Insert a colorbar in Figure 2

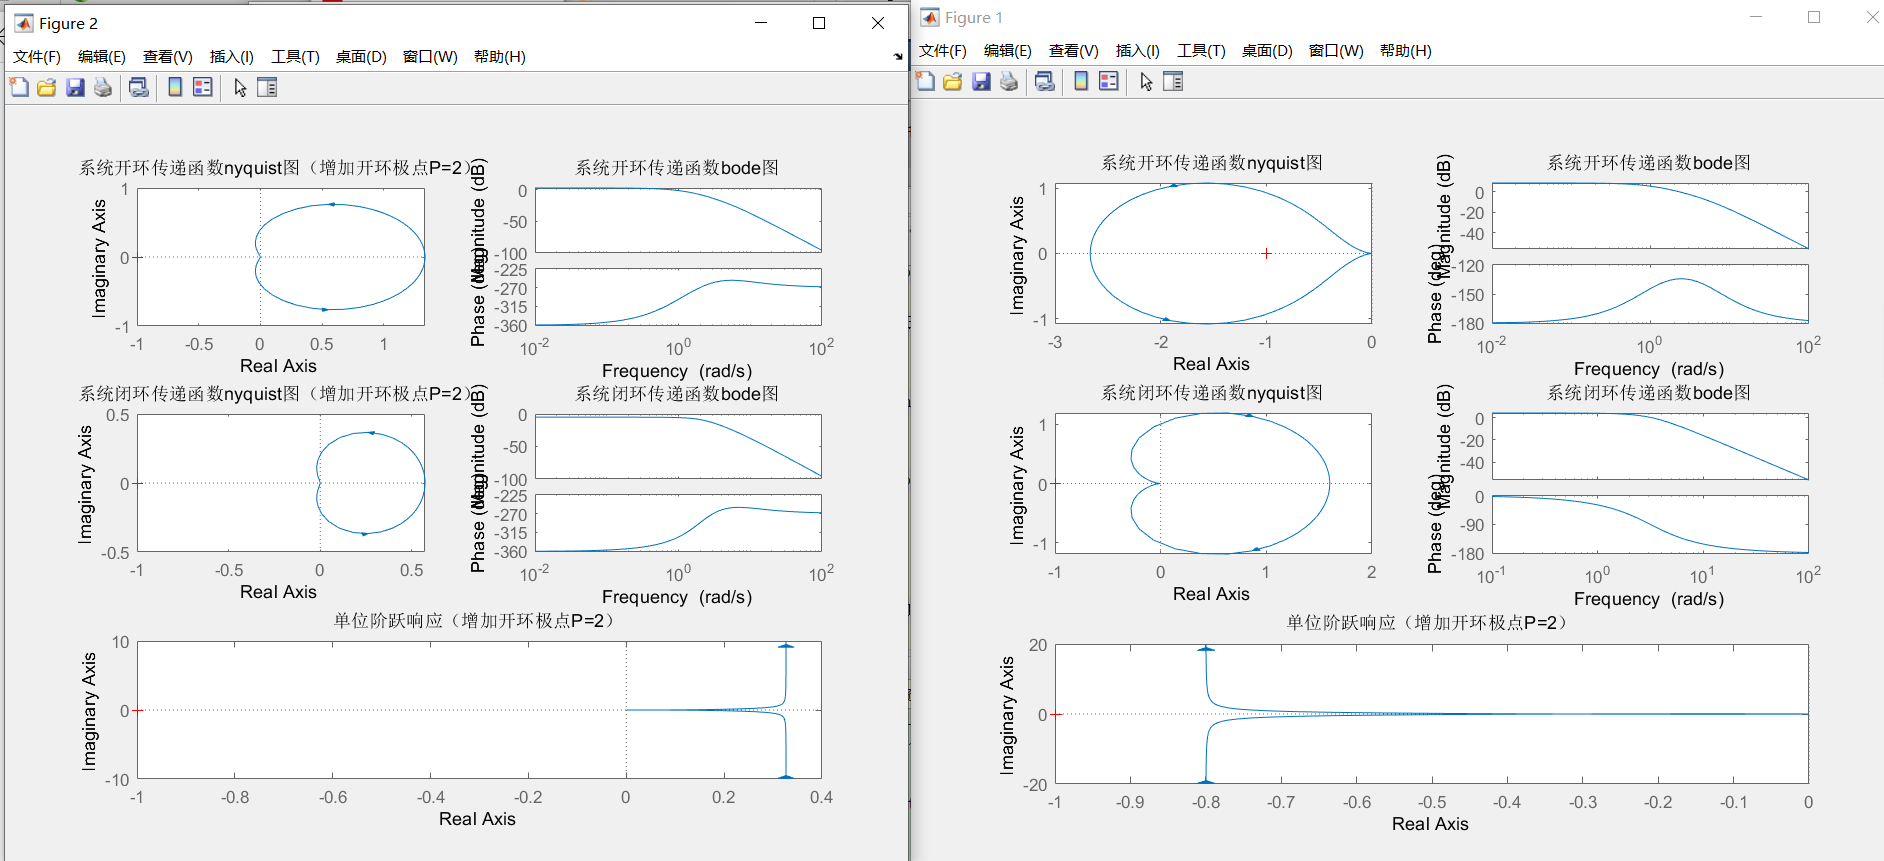pos(175,87)
